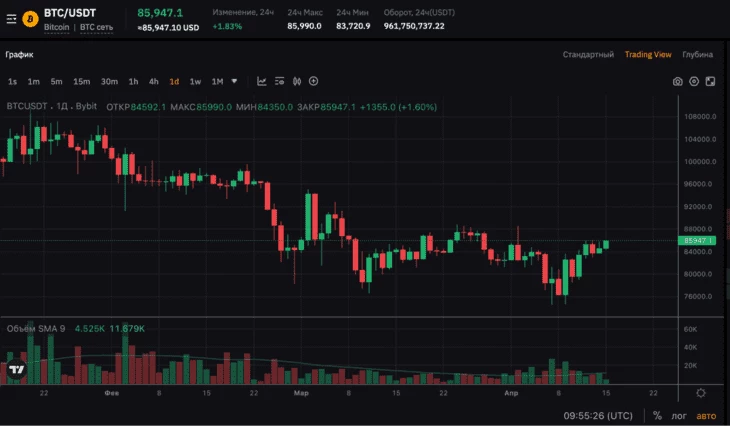The image size is (730, 426).
Task: Switch to the 15m interval
Action: click(81, 81)
